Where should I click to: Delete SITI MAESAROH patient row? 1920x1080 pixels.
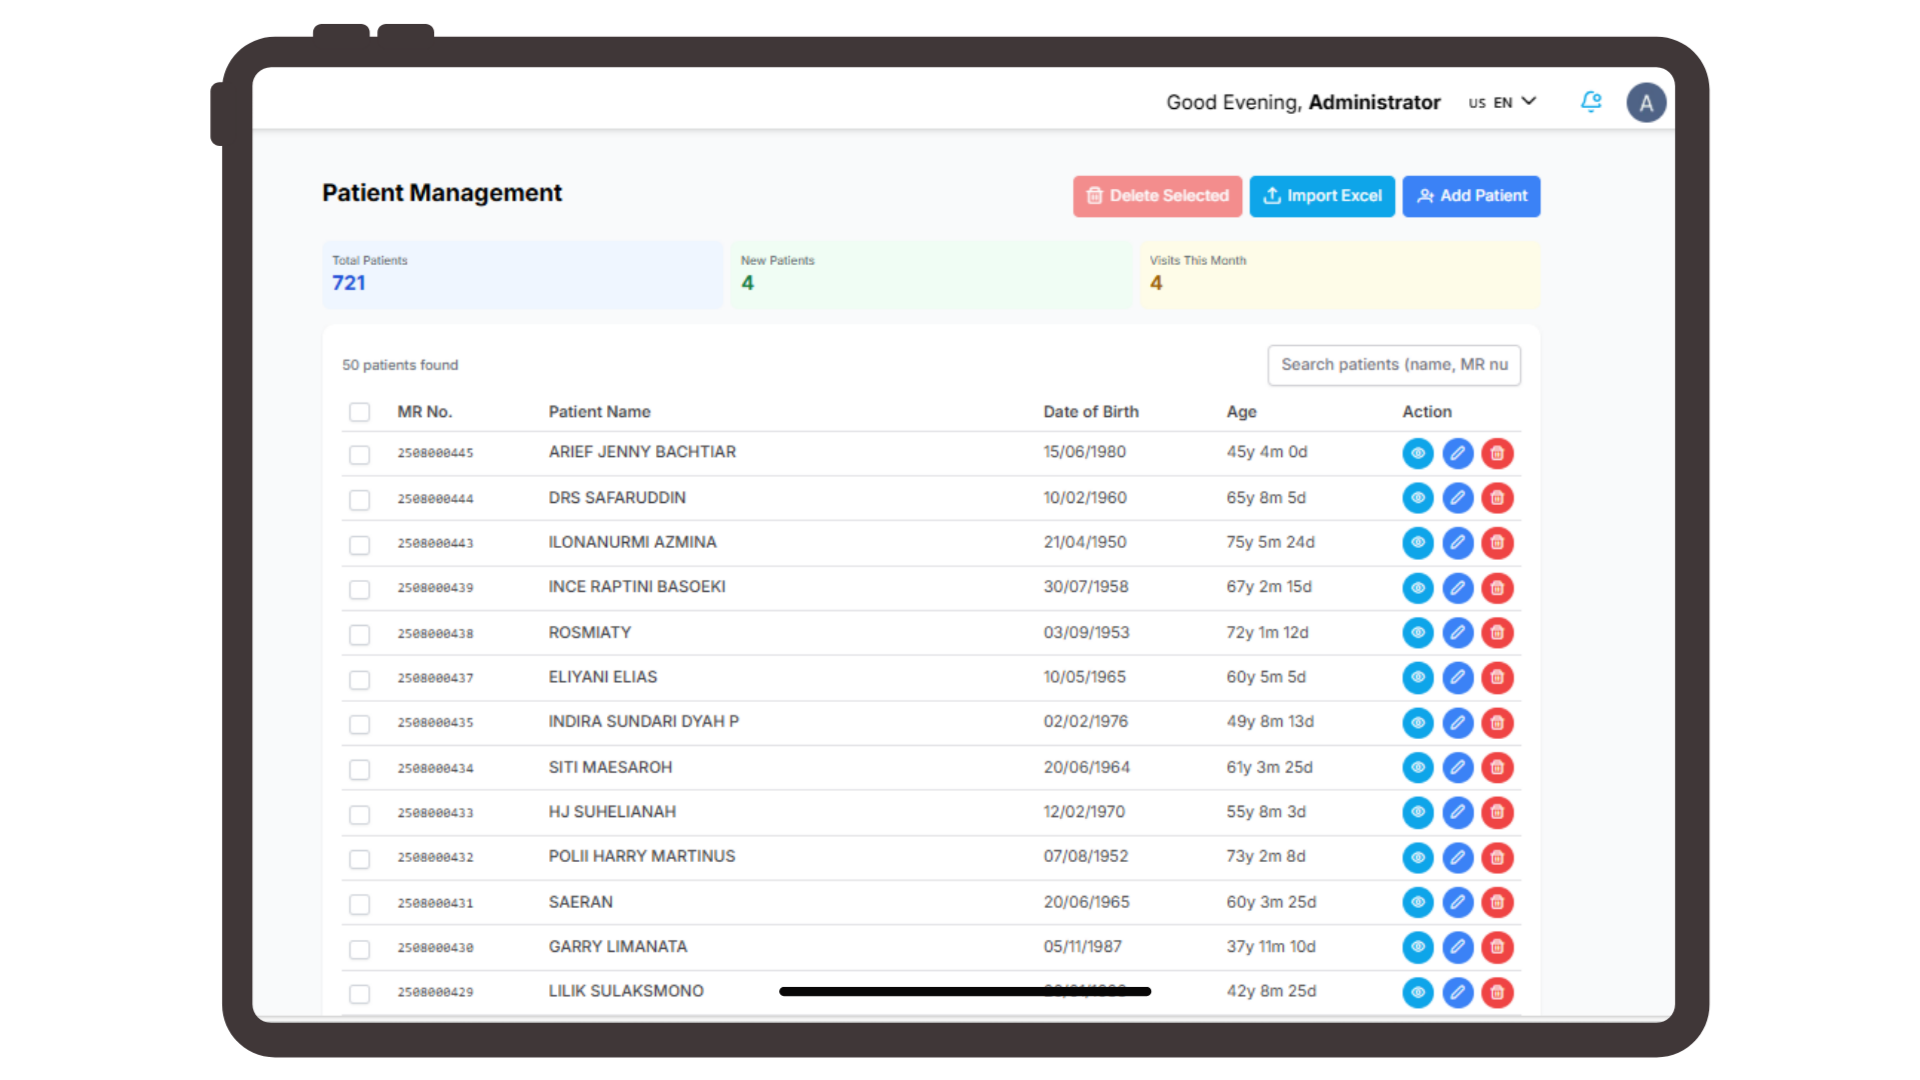click(1497, 768)
